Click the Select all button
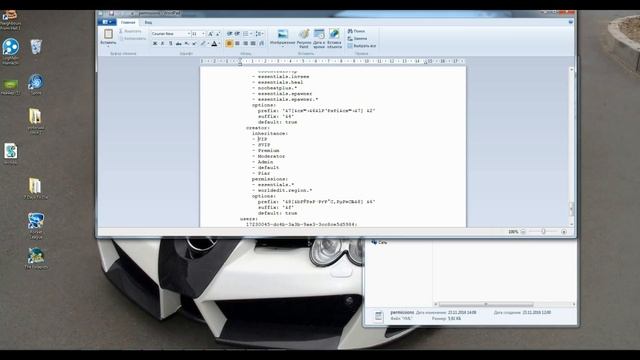The height and width of the screenshot is (360, 640). tap(362, 46)
